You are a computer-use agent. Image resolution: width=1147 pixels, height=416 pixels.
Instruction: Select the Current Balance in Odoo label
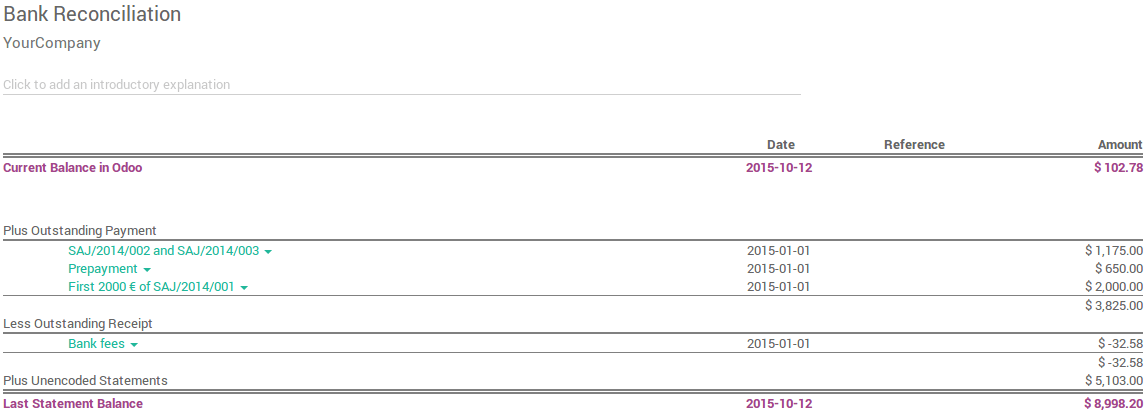click(72, 168)
